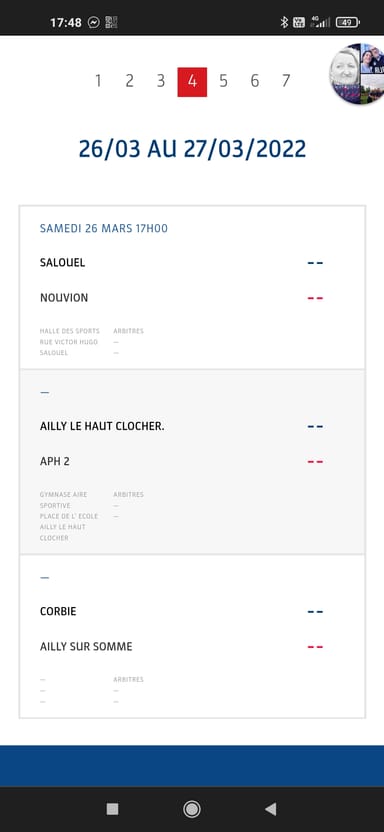Open the NOUVION team link
This screenshot has width=384, height=832.
click(x=64, y=298)
